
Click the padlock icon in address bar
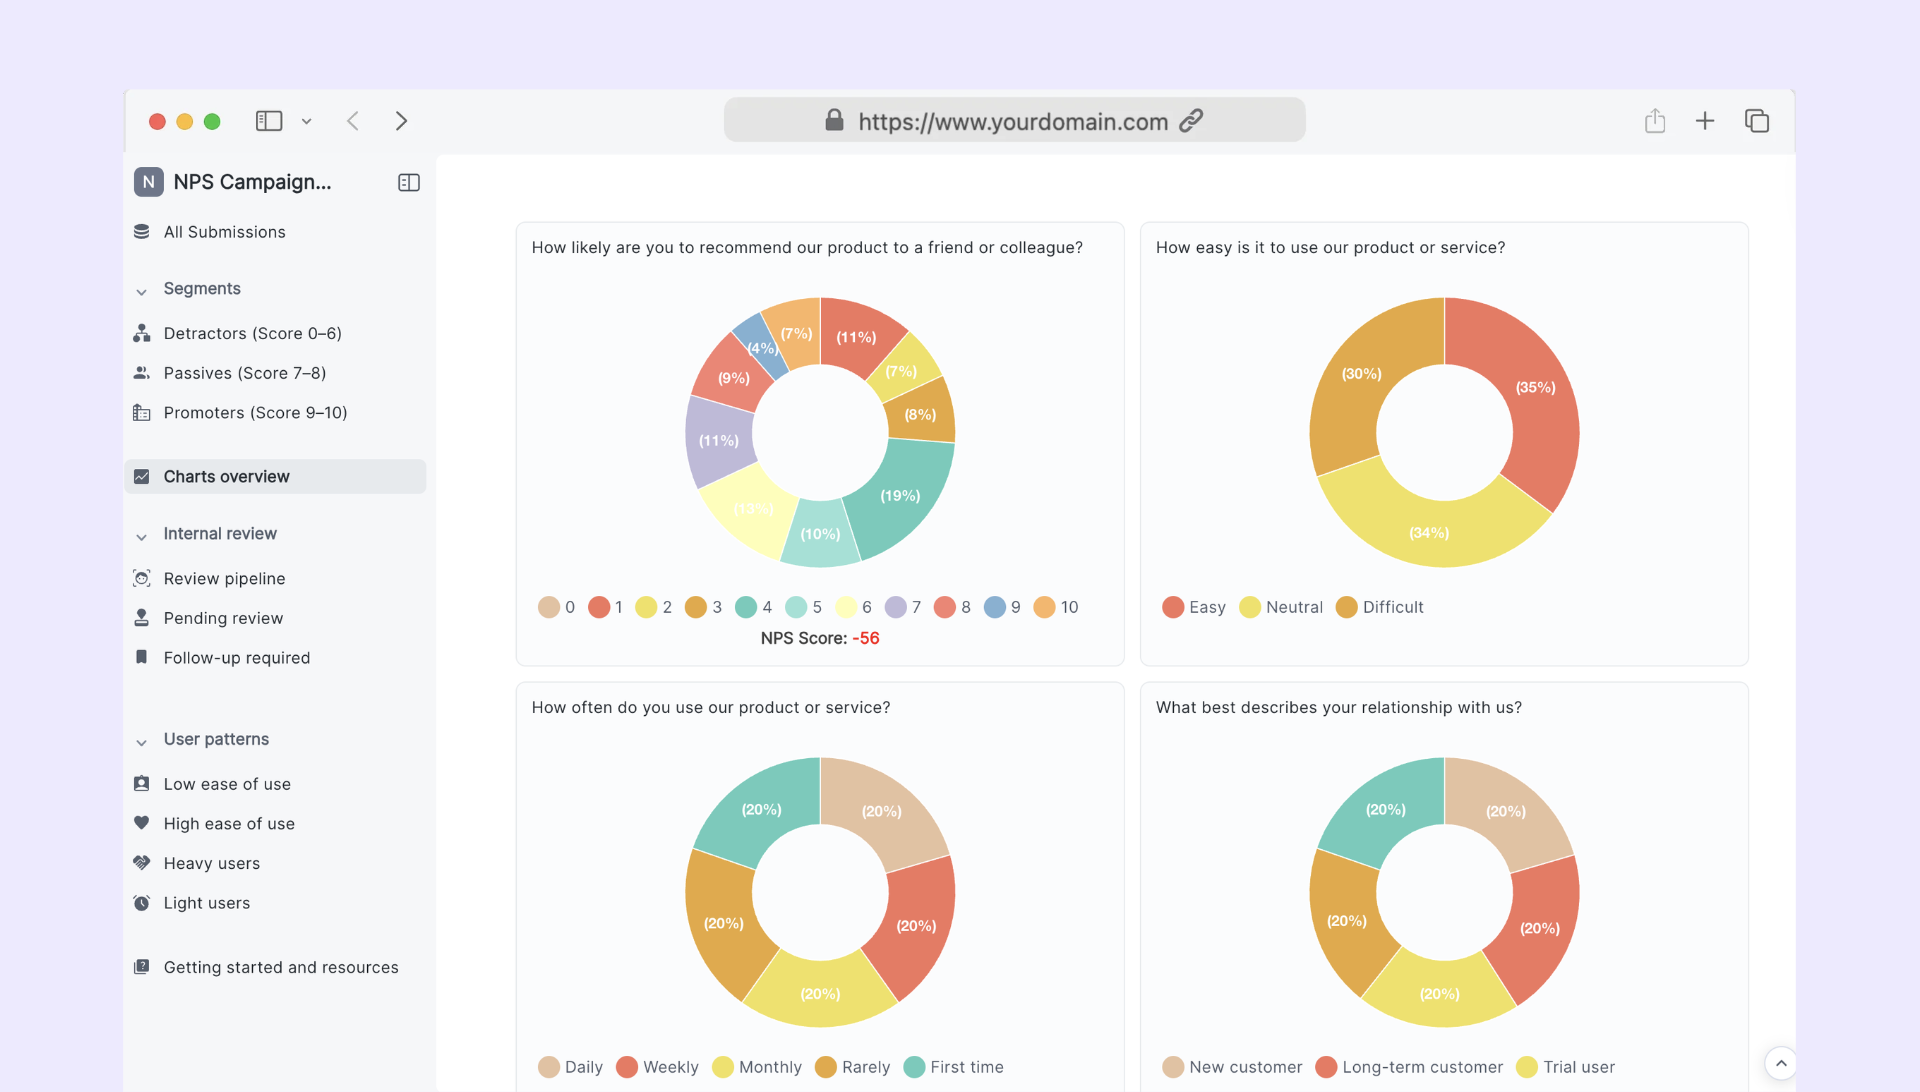click(x=834, y=121)
